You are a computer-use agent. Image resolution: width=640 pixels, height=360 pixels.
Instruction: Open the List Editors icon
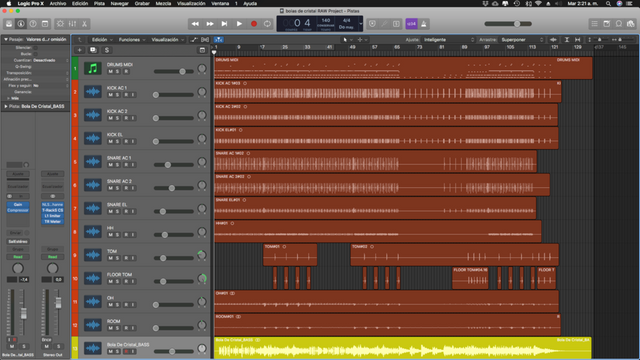tap(595, 24)
